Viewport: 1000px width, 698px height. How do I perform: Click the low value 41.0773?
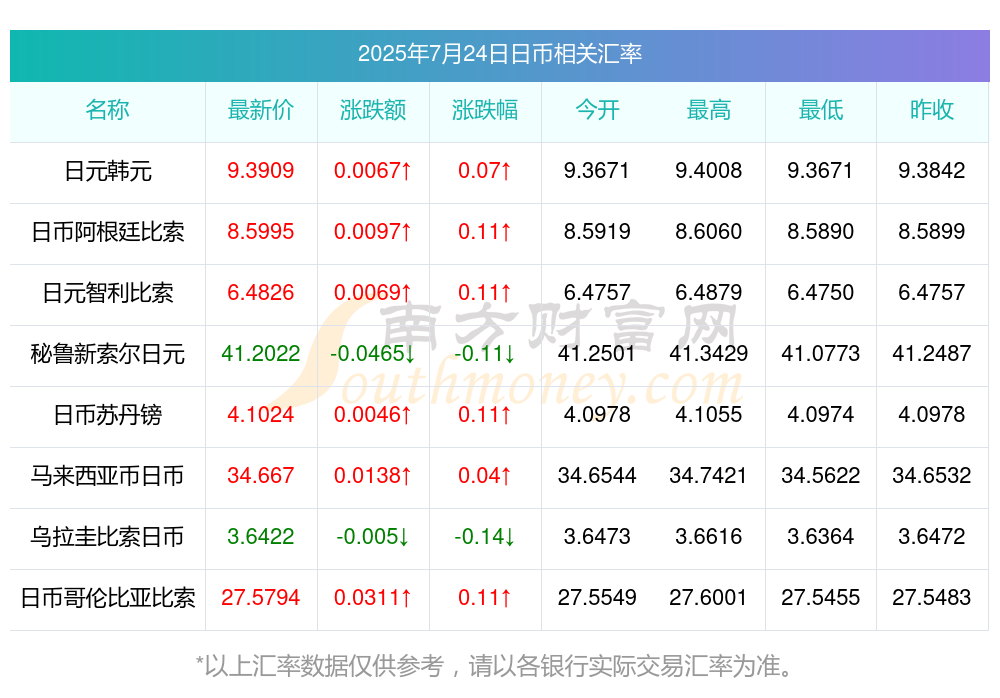tap(821, 353)
